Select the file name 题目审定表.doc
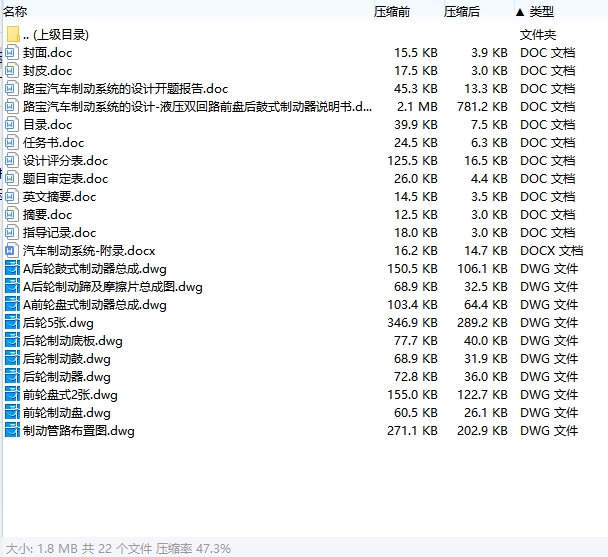This screenshot has height=557, width=608. pos(65,179)
